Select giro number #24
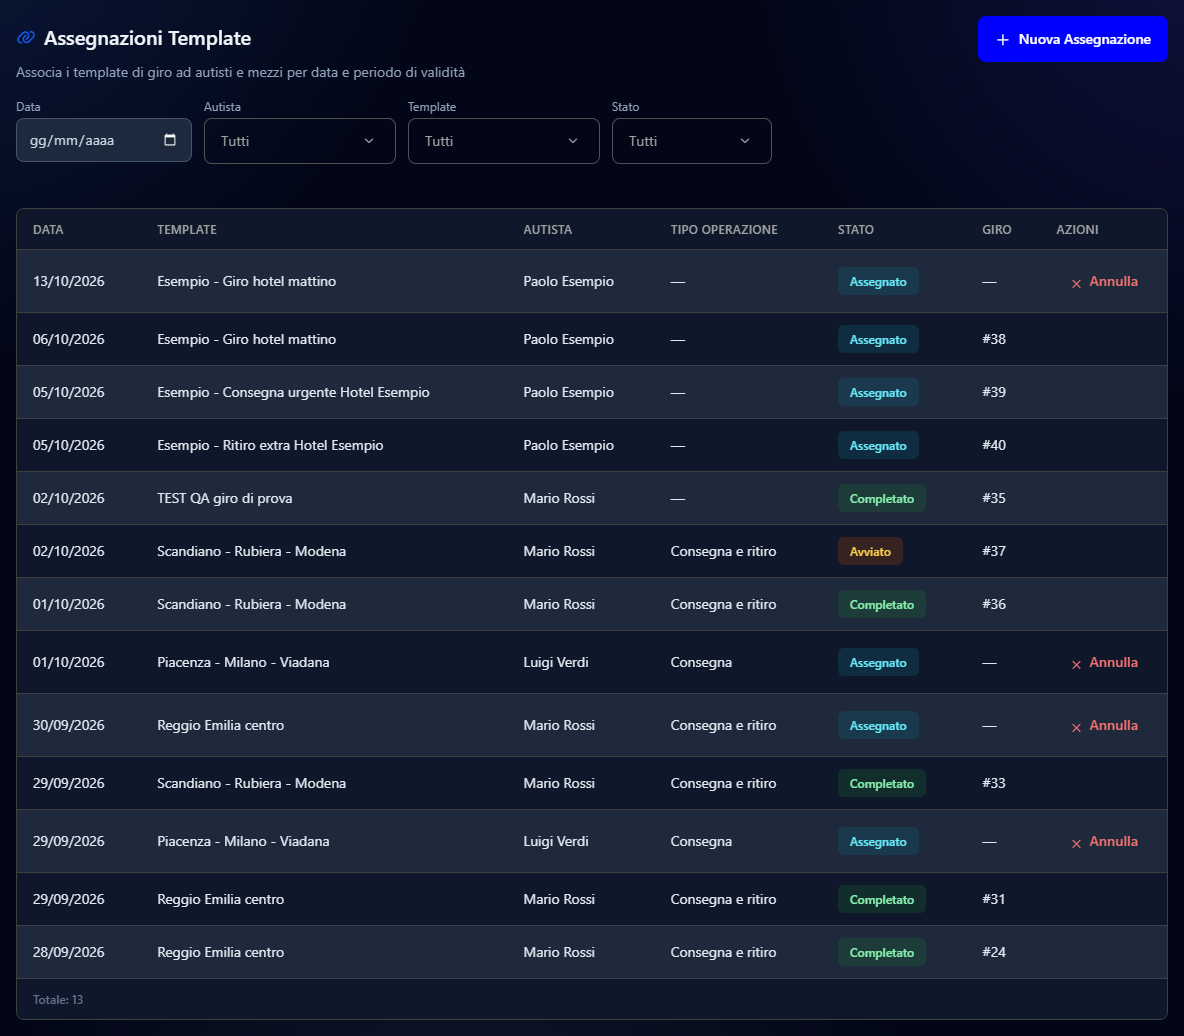 coord(994,952)
